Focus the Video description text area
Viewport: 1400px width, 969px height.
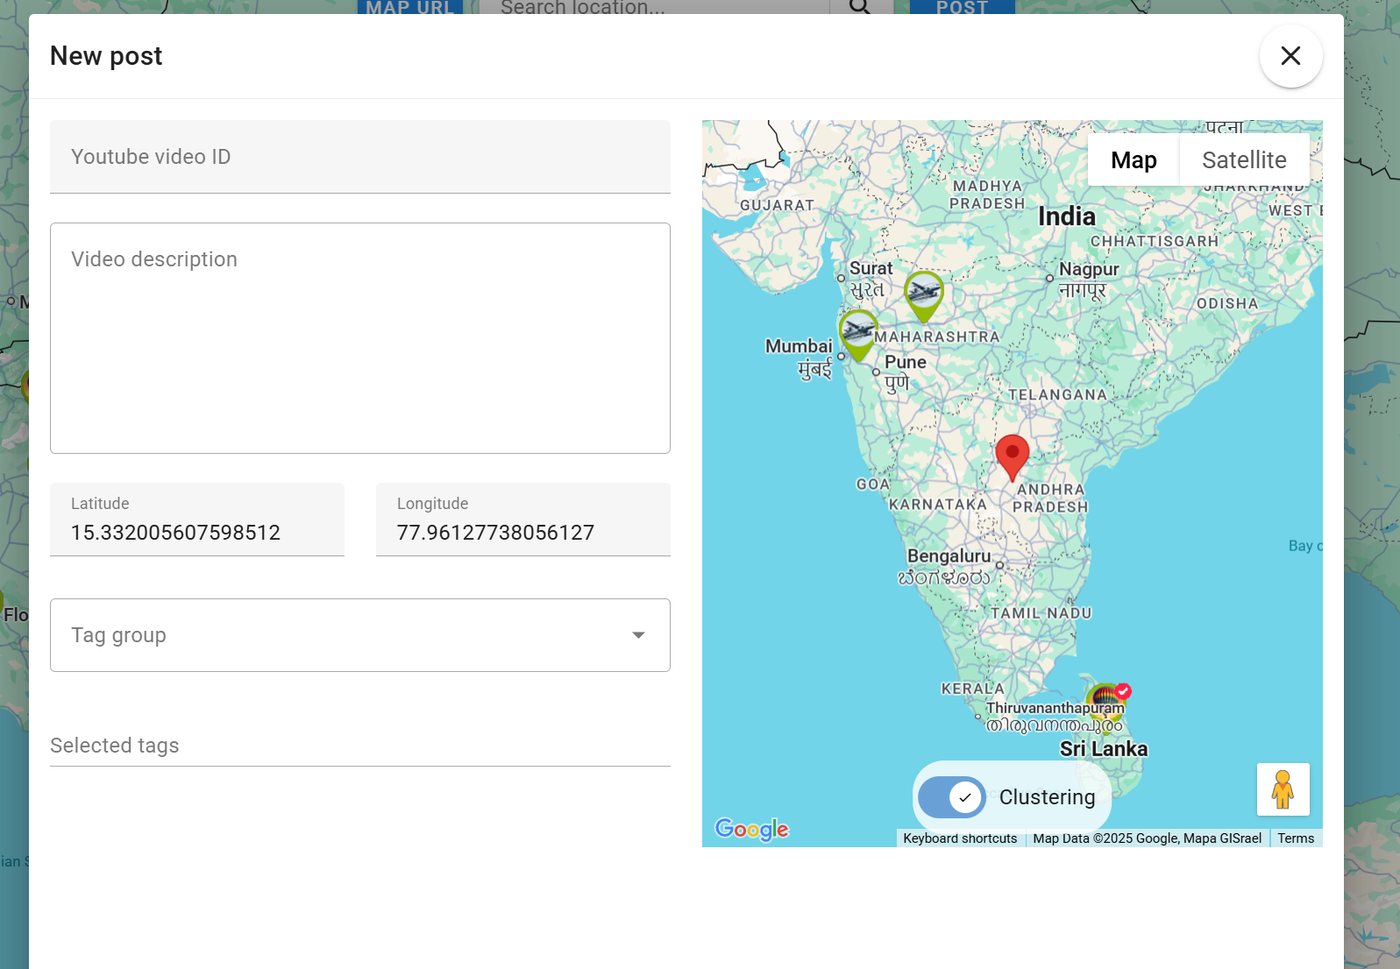[360, 338]
